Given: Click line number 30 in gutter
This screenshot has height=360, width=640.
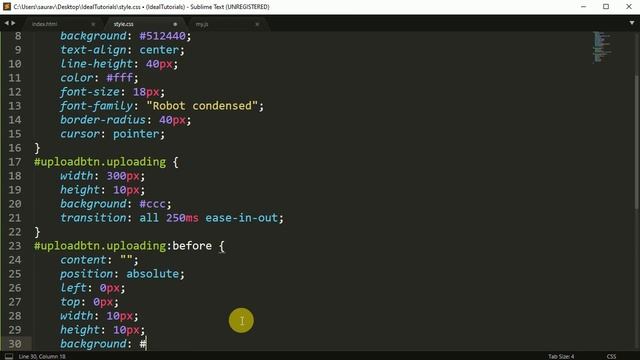Looking at the screenshot, I should point(15,344).
